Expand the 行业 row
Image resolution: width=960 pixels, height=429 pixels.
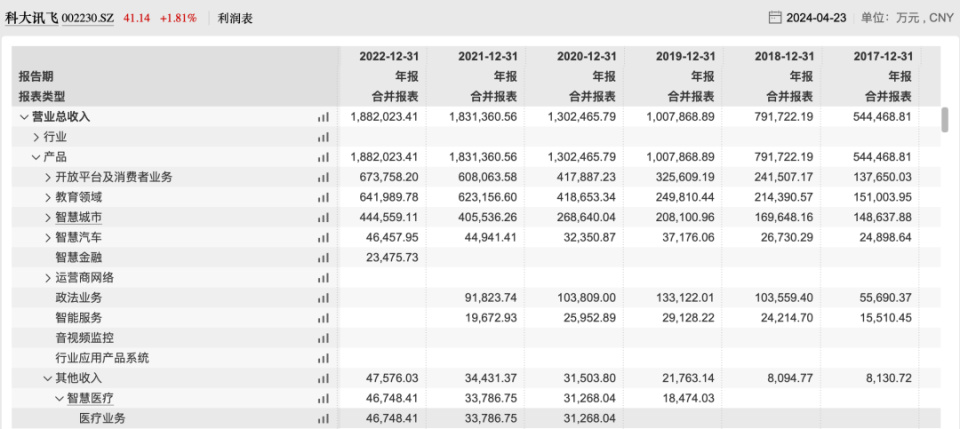point(36,137)
